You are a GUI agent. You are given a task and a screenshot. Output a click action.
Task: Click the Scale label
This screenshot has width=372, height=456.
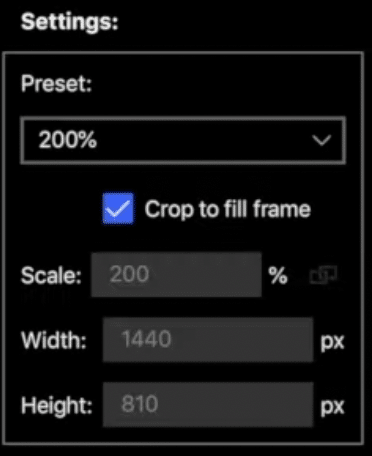click(51, 276)
